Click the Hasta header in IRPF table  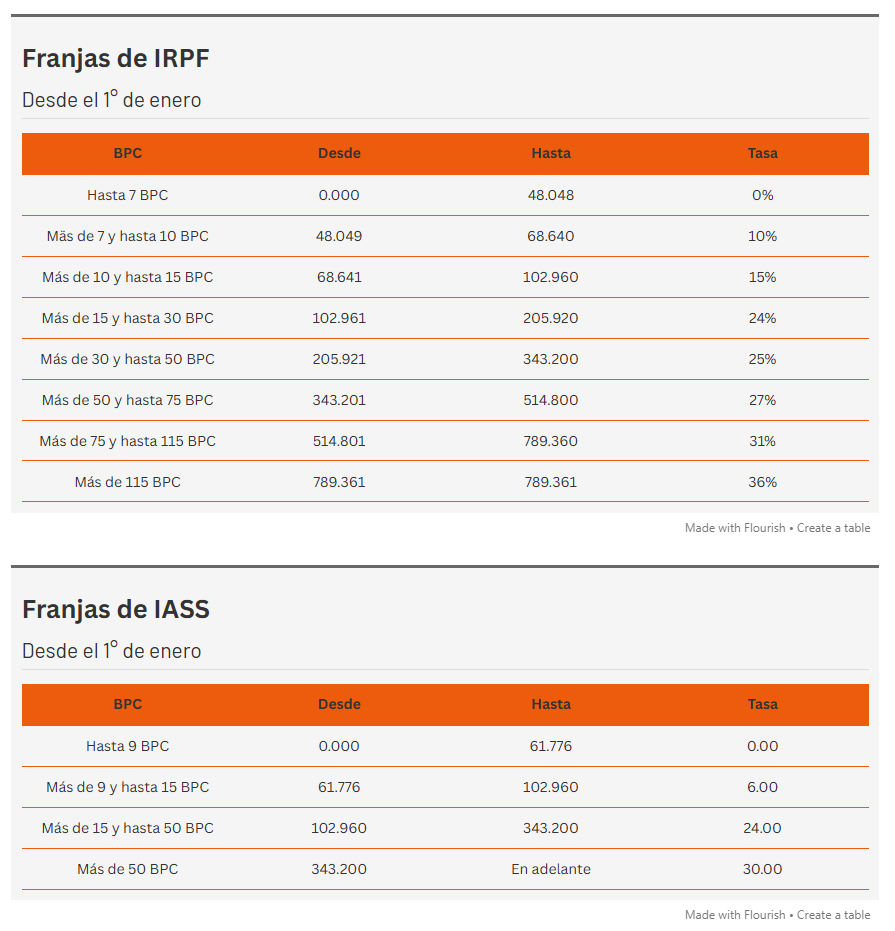pyautogui.click(x=551, y=154)
